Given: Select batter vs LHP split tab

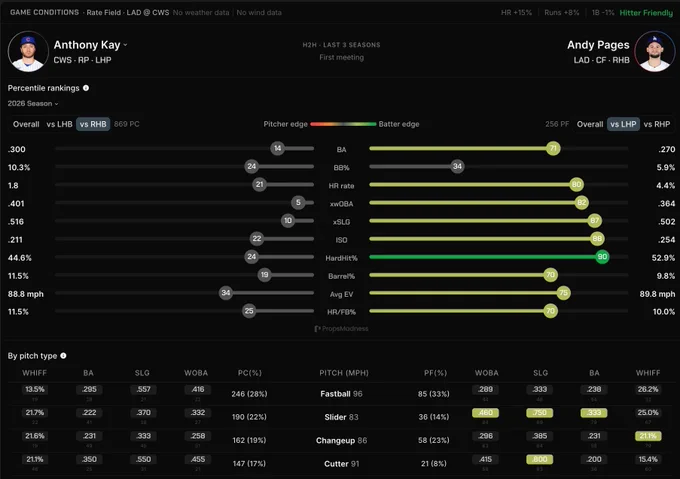Looking at the screenshot, I should (623, 124).
